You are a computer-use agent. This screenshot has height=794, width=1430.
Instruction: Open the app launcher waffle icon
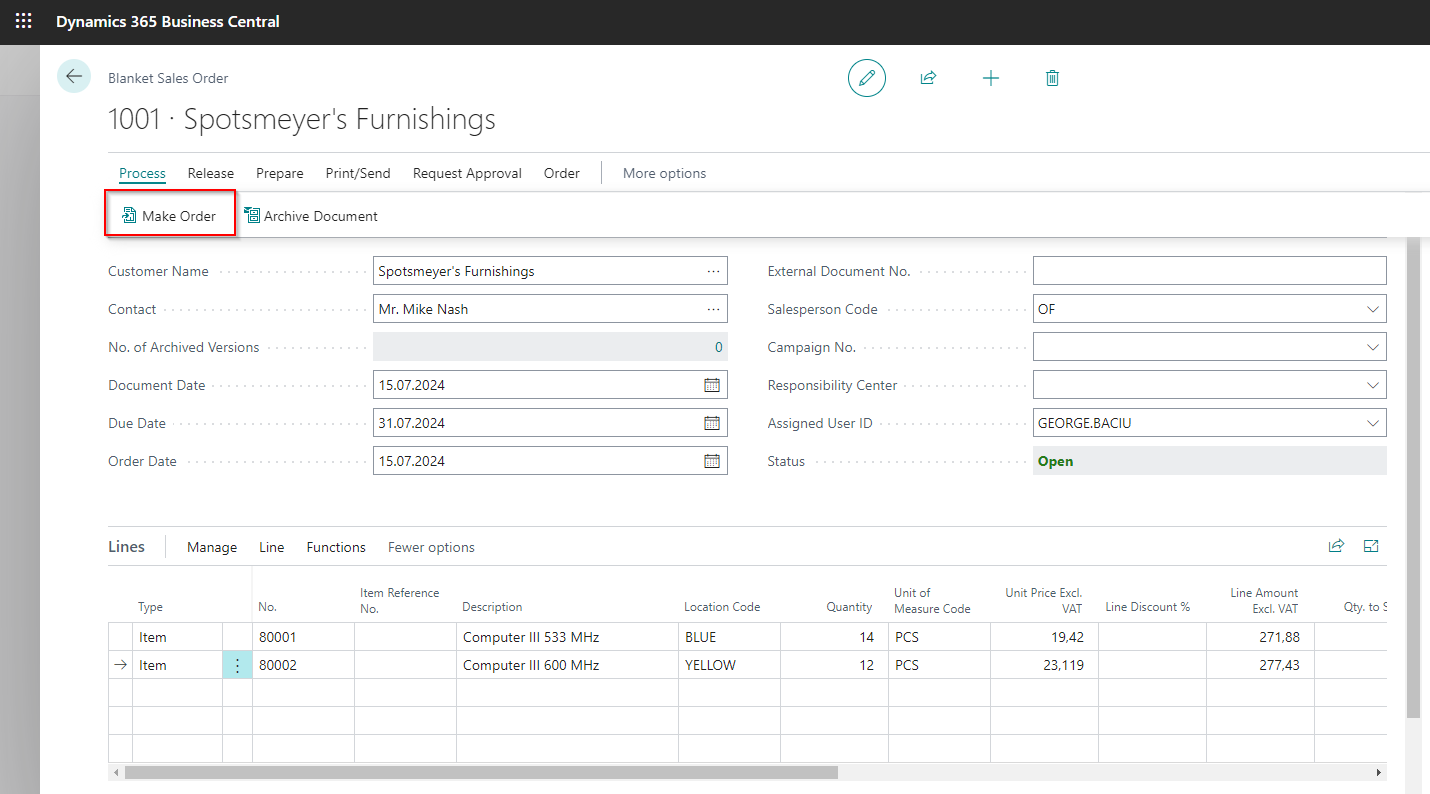click(x=23, y=21)
